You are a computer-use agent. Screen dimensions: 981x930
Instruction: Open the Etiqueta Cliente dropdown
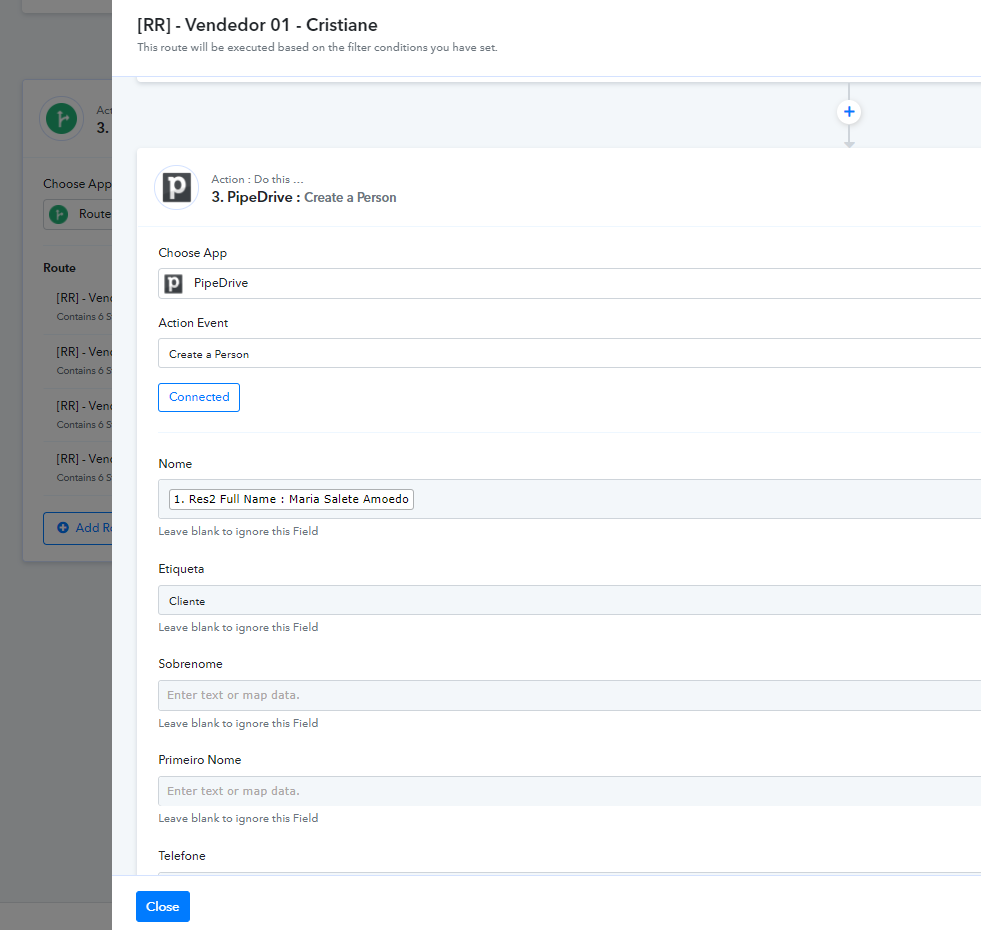tap(569, 600)
